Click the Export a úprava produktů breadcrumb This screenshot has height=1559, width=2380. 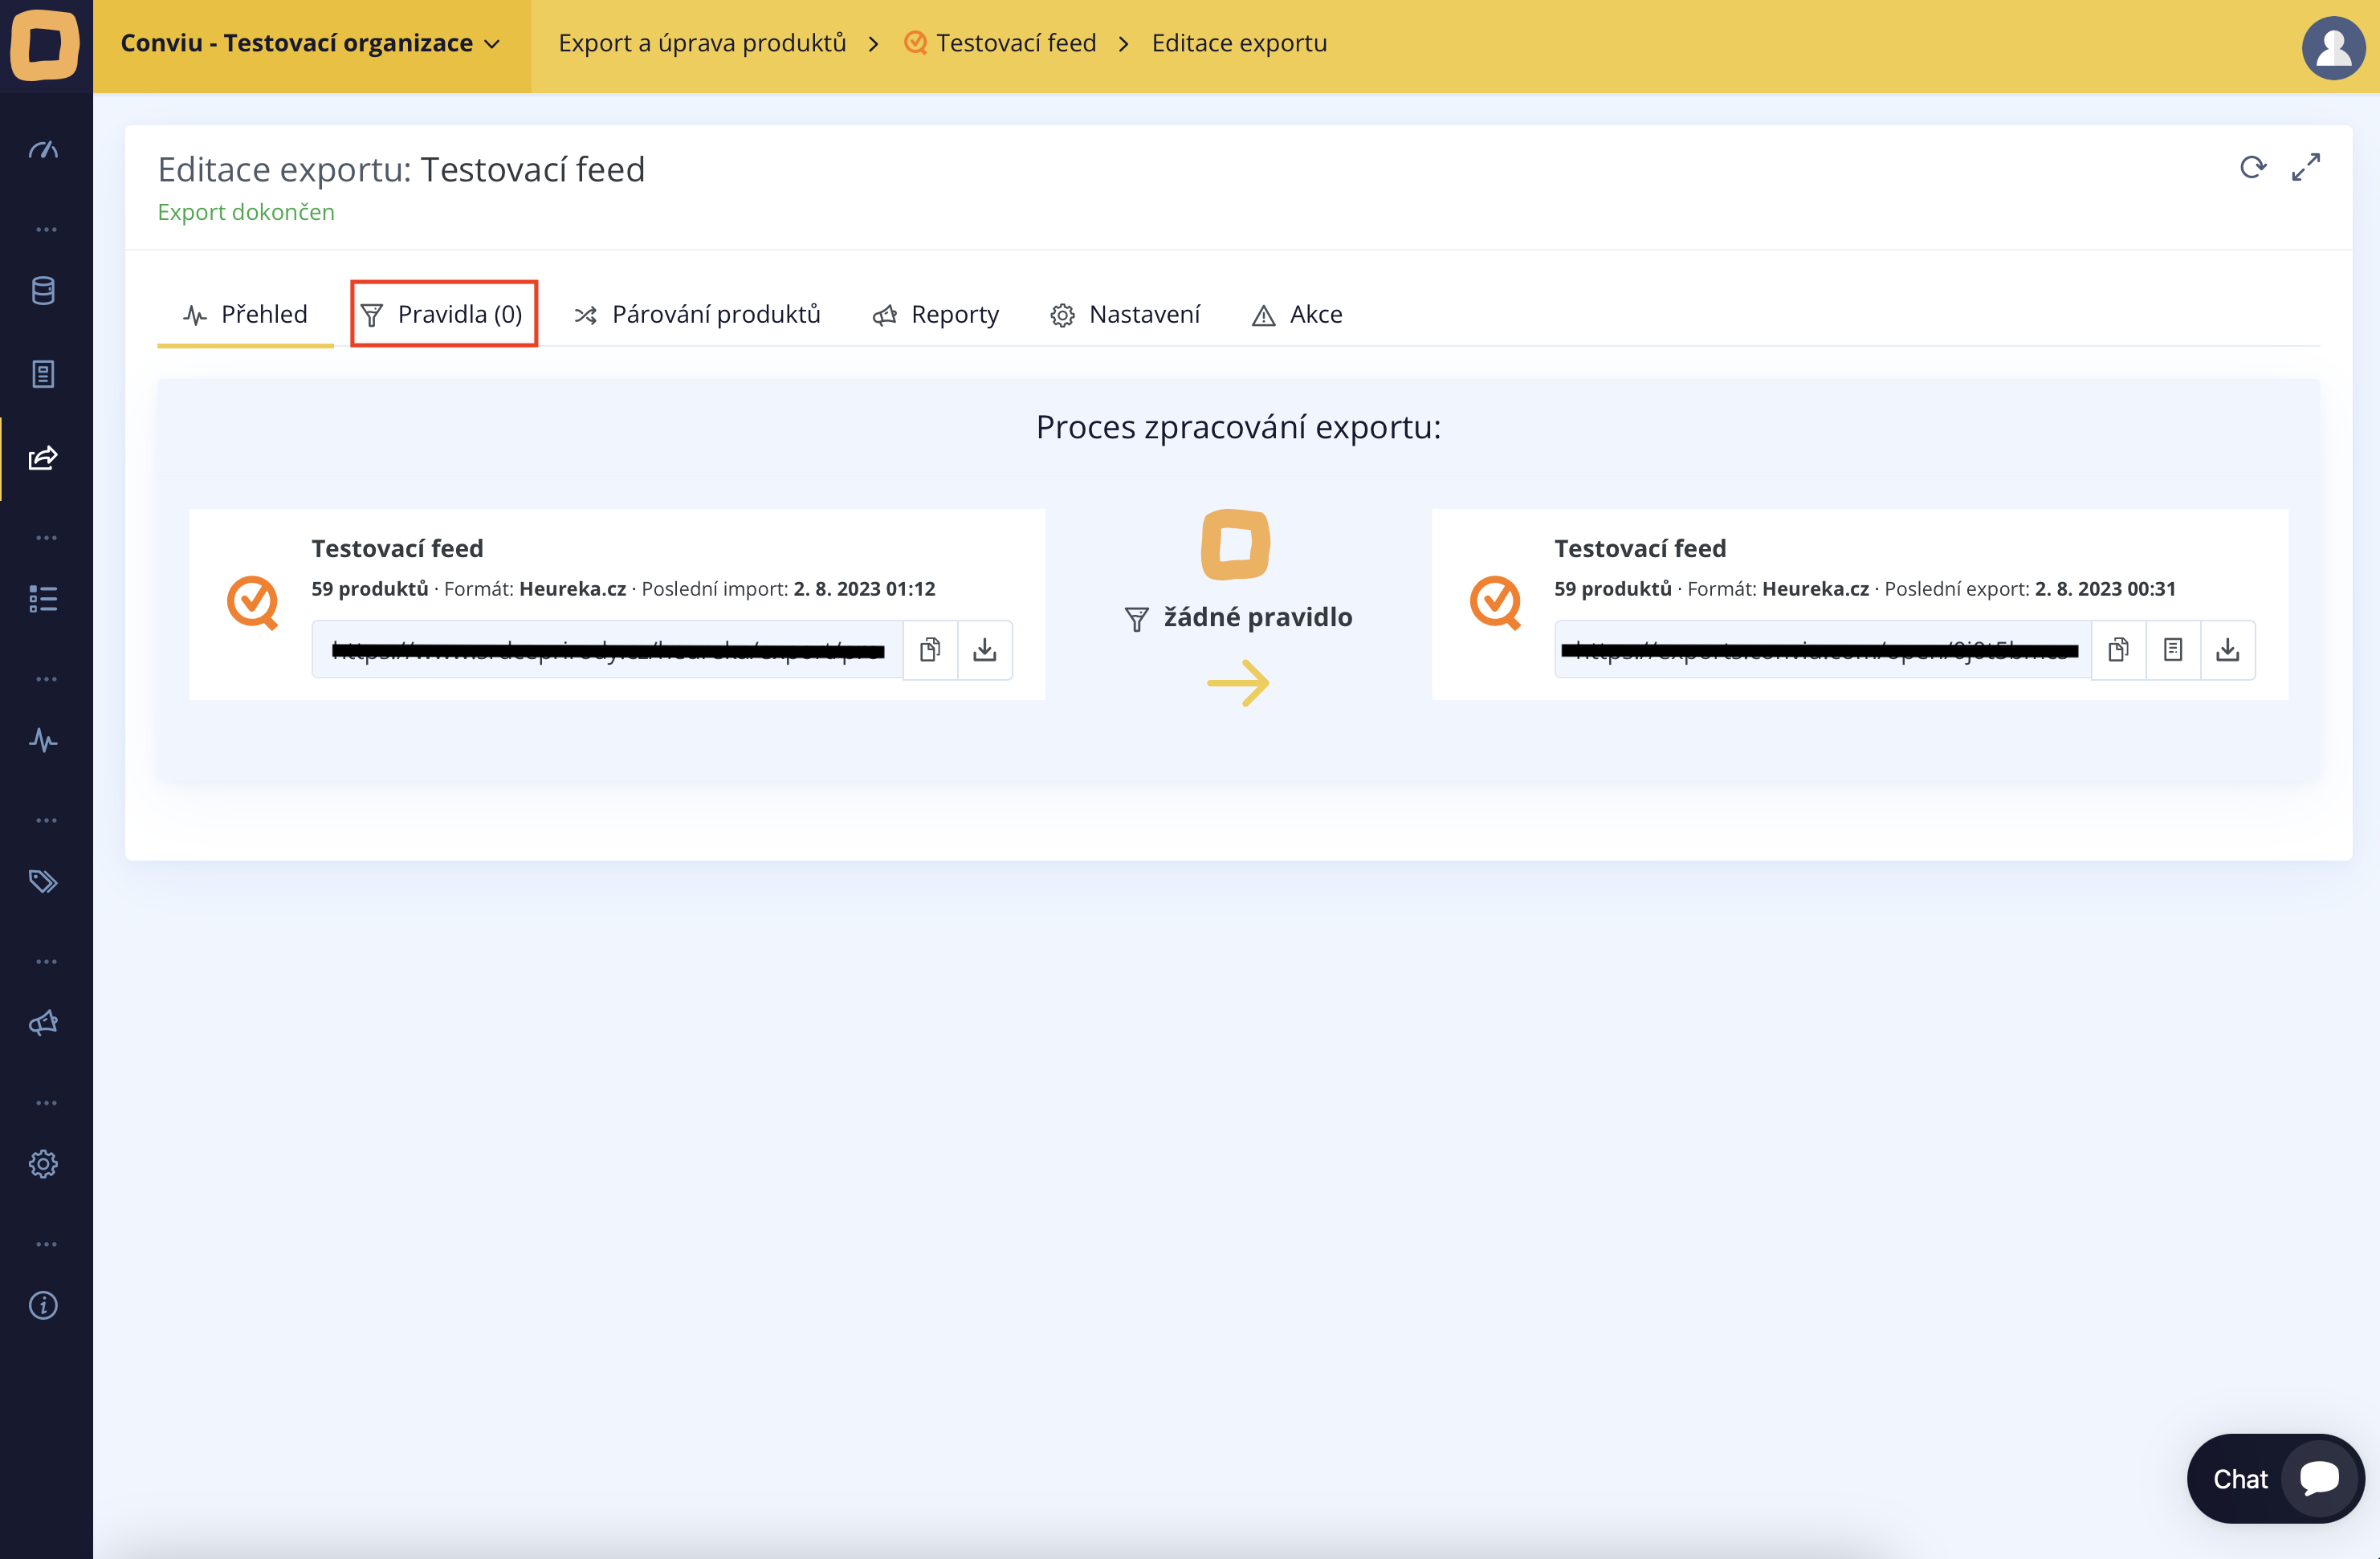[702, 43]
